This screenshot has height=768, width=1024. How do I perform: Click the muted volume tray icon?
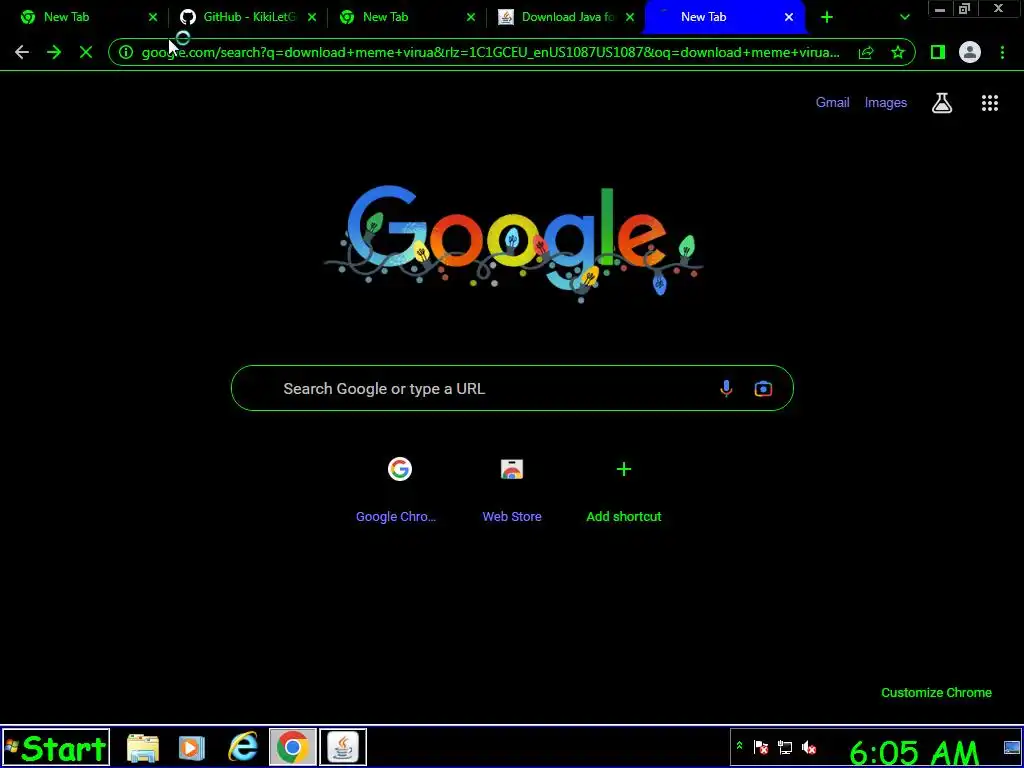tap(809, 747)
